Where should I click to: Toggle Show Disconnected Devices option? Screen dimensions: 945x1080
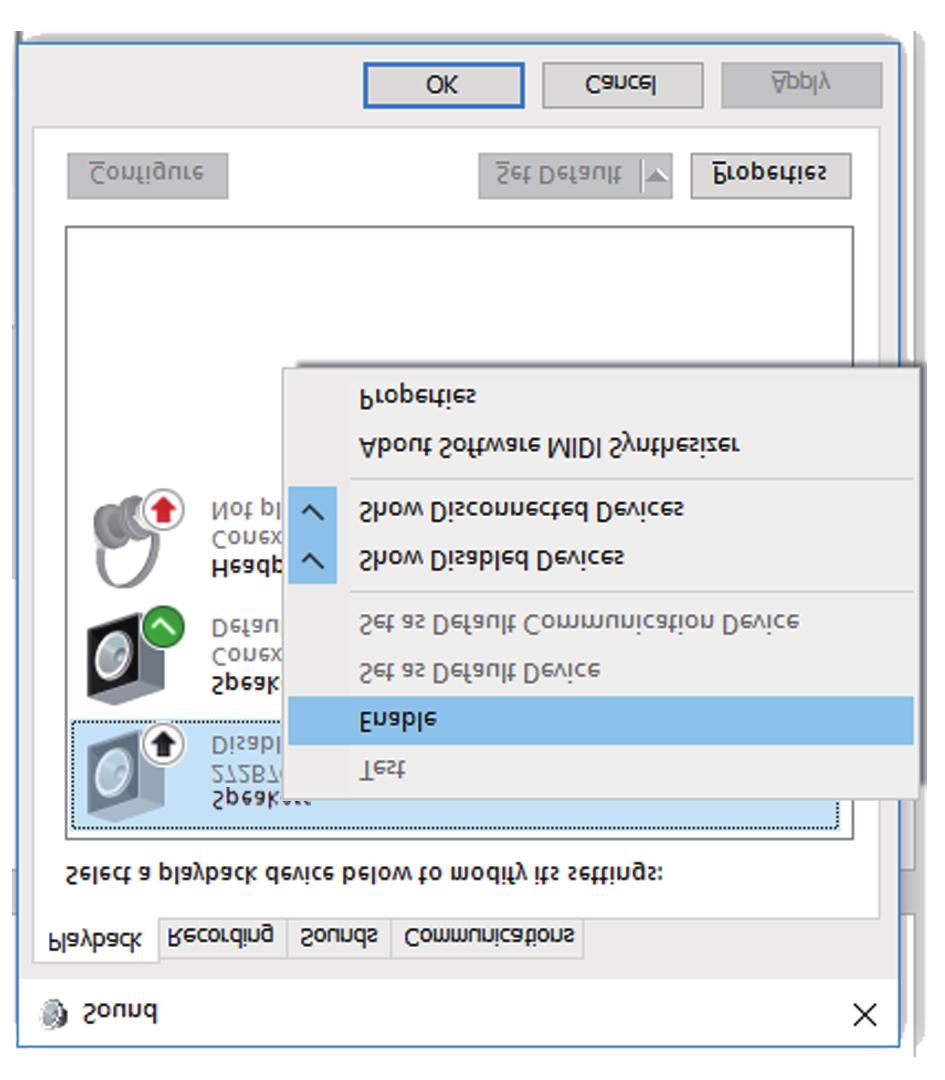(x=601, y=510)
